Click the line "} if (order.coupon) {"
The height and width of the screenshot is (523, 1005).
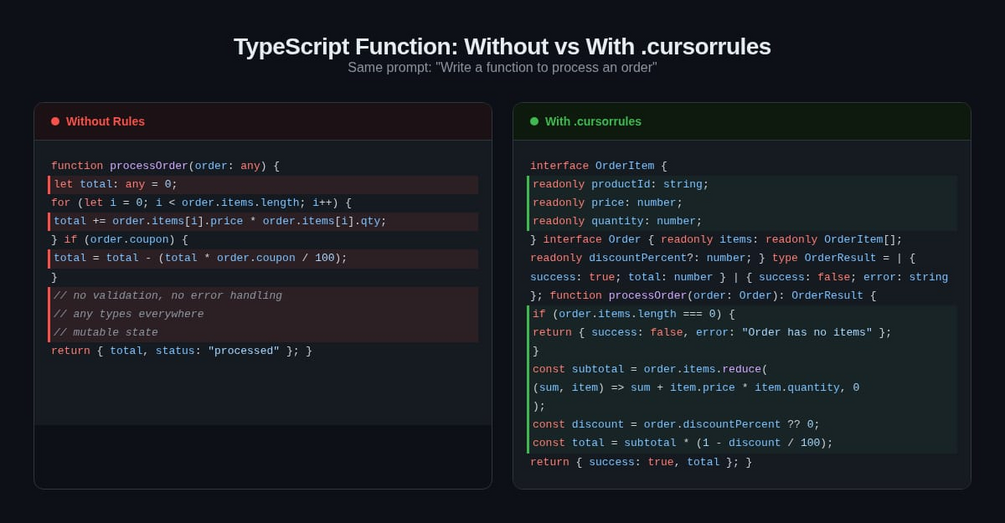pos(120,239)
